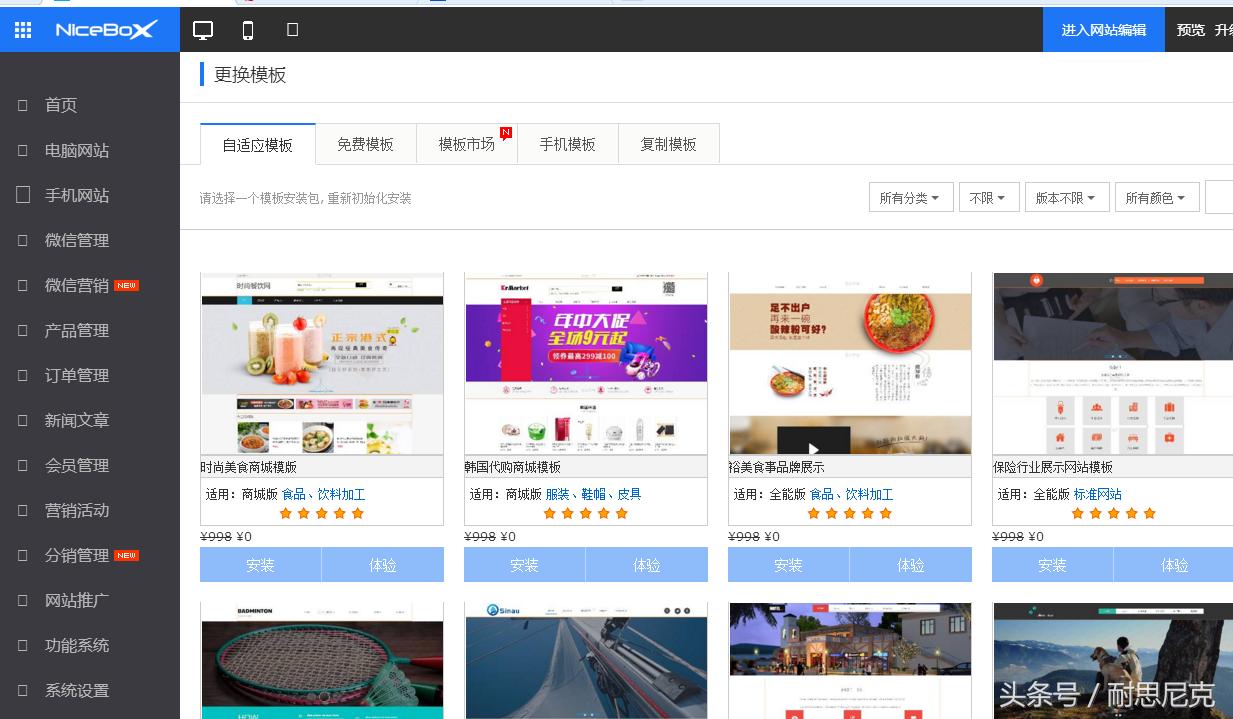Open the 模板市场 tab with N badge
This screenshot has width=1233, height=719.
point(467,143)
